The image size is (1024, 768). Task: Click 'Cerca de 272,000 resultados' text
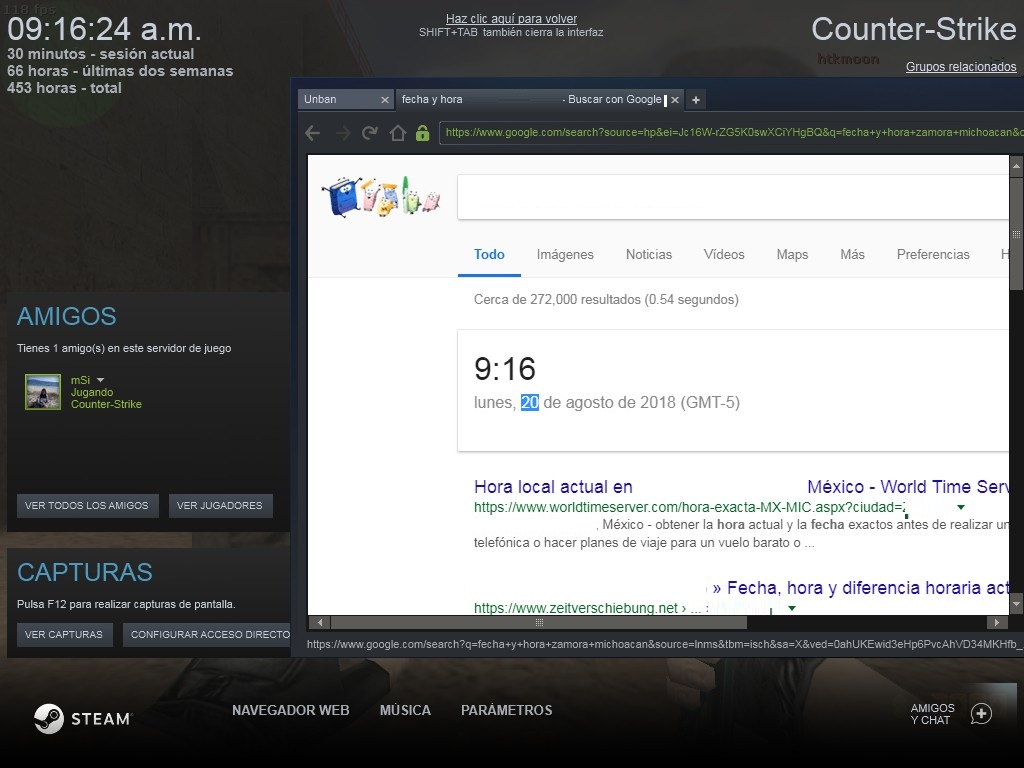coord(606,300)
